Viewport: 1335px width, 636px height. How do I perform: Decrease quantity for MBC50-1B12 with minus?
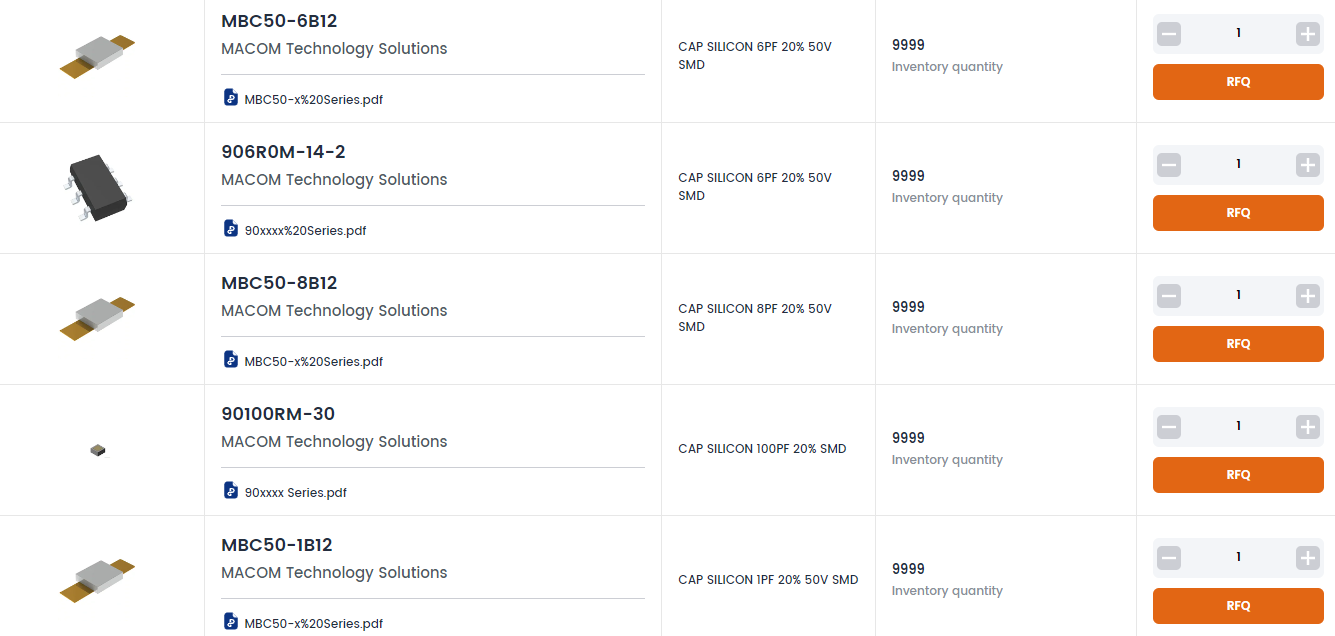(1169, 558)
